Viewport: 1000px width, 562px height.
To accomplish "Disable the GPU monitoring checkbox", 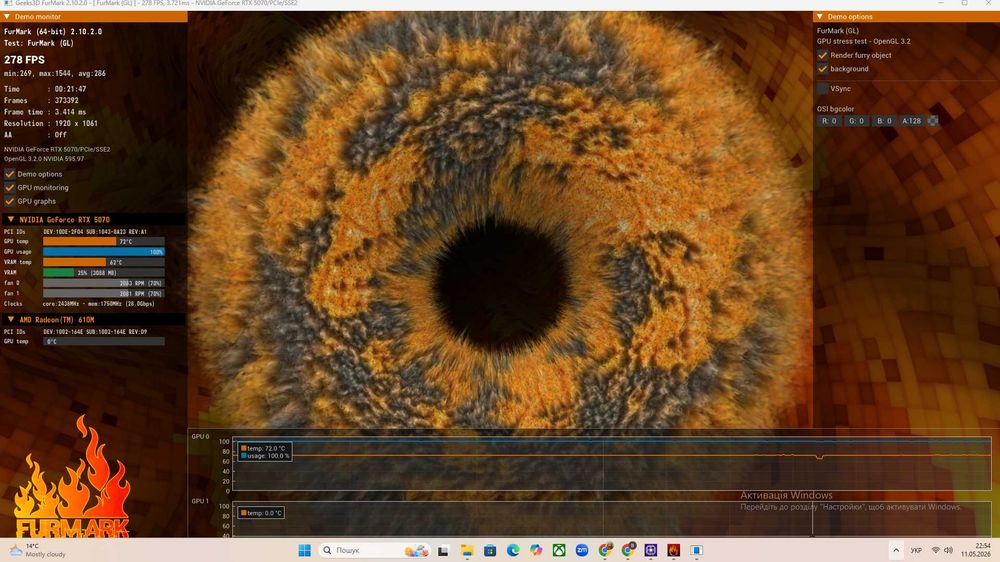I will [x=10, y=188].
